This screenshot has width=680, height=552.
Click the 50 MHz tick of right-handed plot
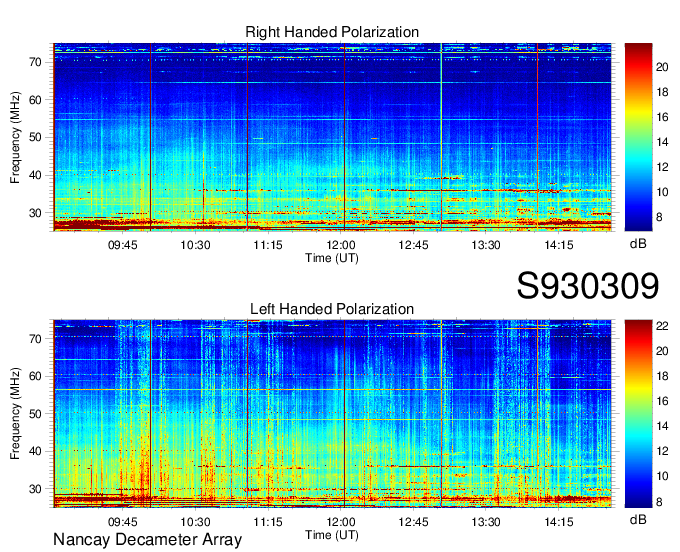point(36,138)
